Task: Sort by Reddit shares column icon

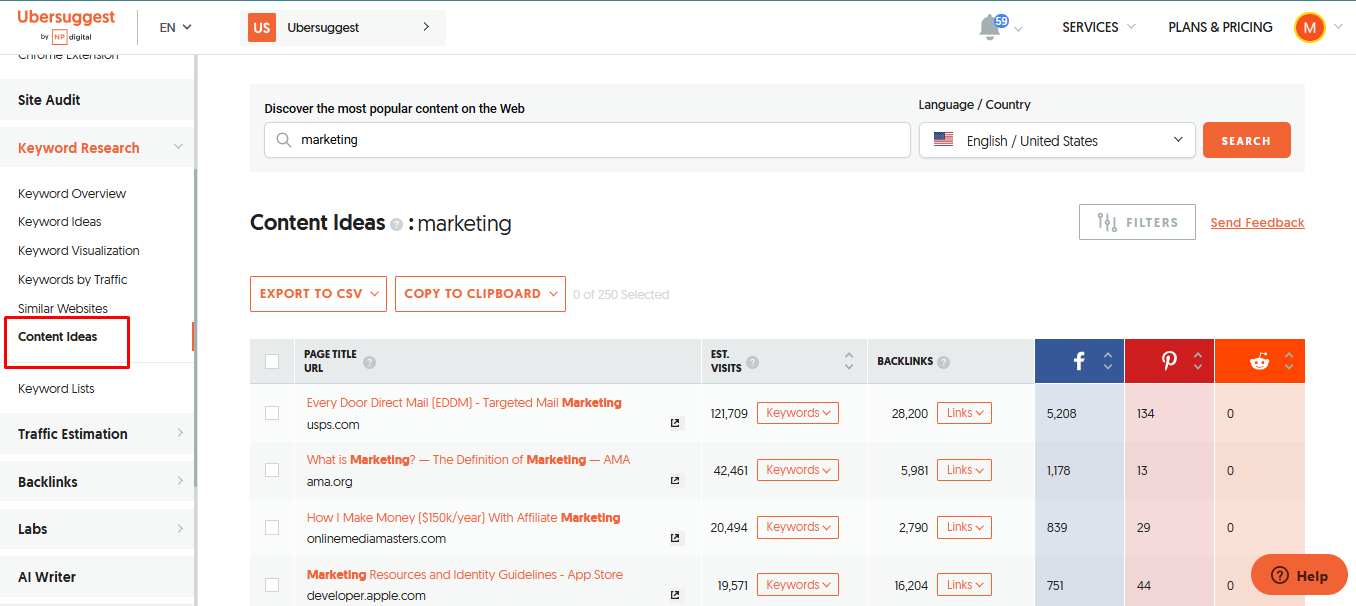Action: 1288,362
